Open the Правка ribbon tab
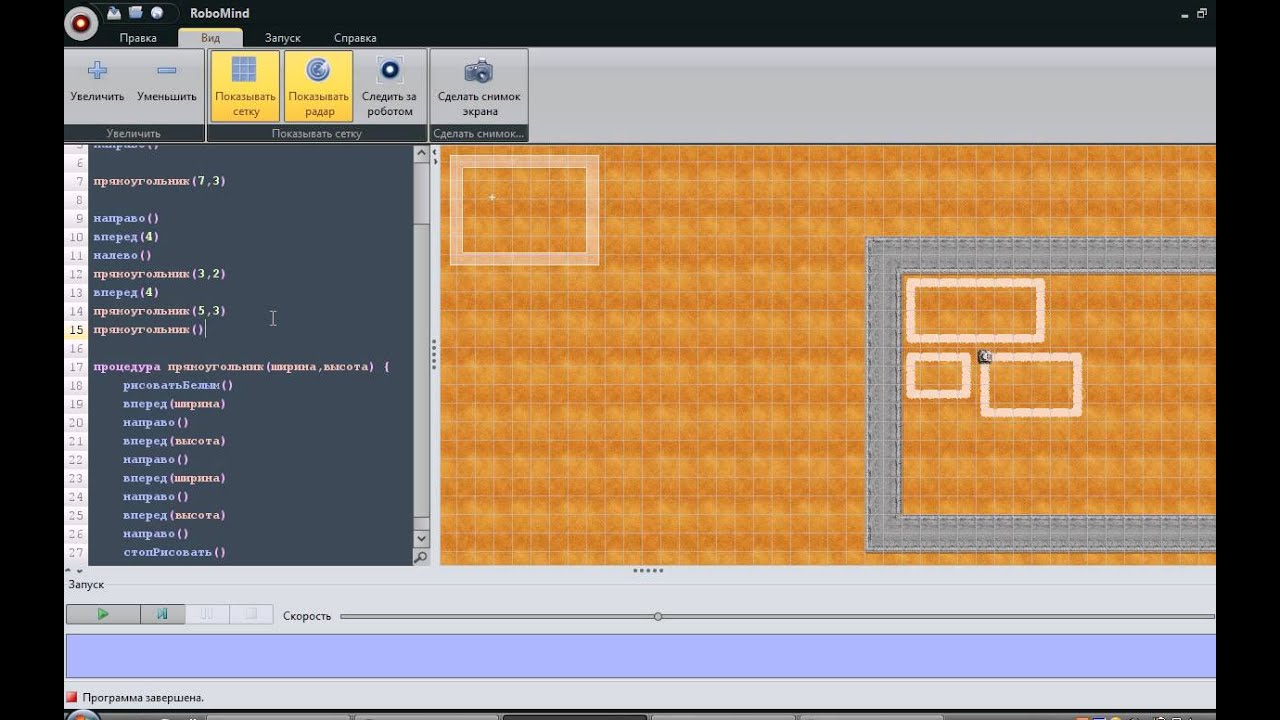Screen dimensions: 1280x720 (x=138, y=38)
